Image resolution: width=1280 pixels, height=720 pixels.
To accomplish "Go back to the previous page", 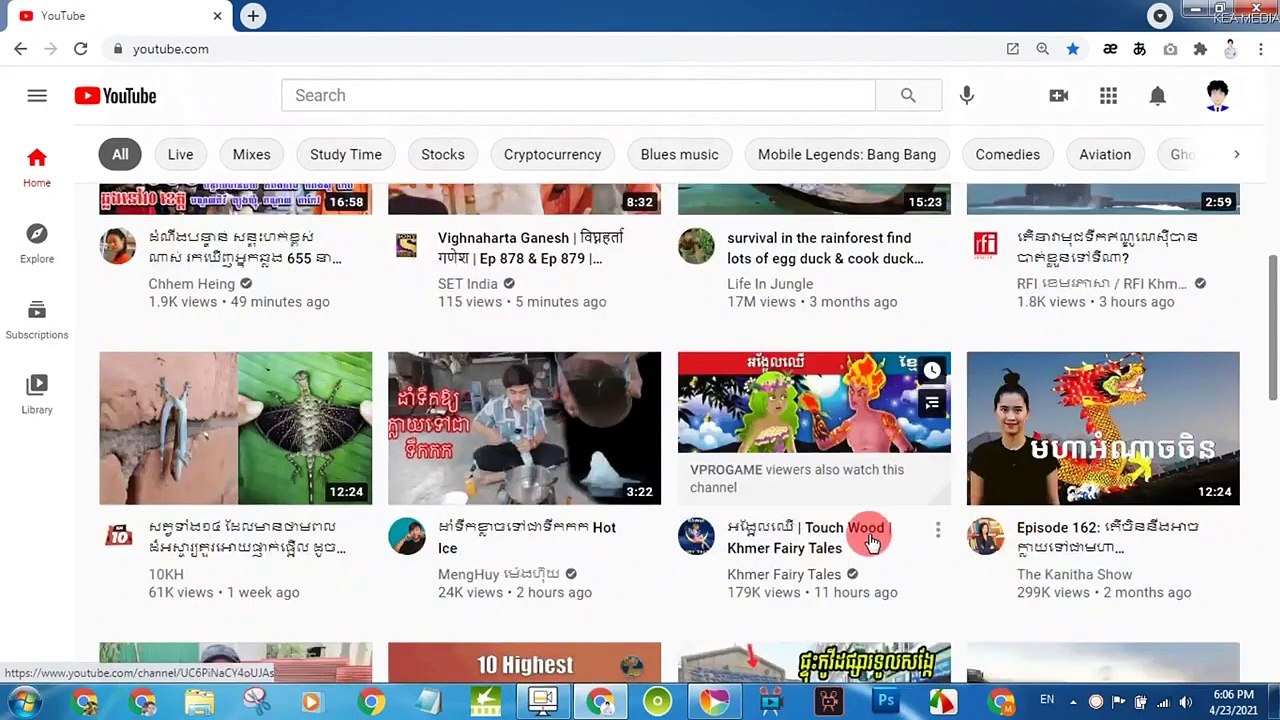I will click(21, 49).
